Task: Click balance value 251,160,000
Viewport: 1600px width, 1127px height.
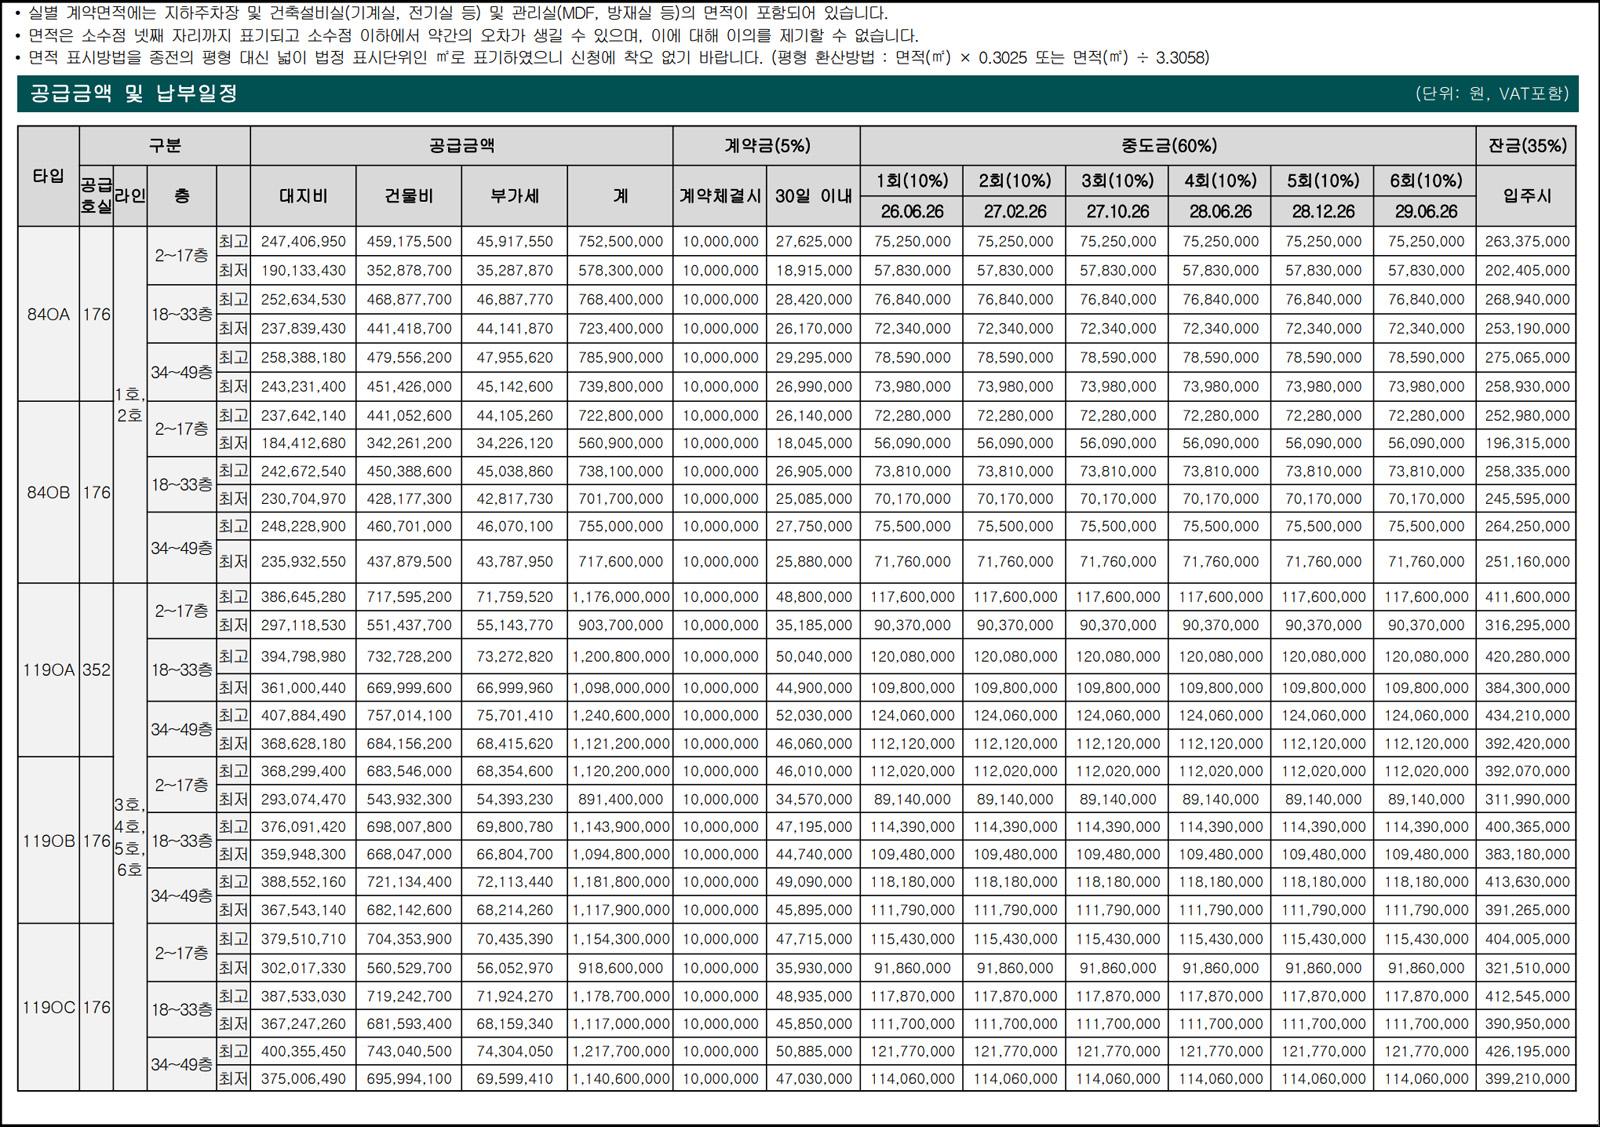Action: point(1527,563)
